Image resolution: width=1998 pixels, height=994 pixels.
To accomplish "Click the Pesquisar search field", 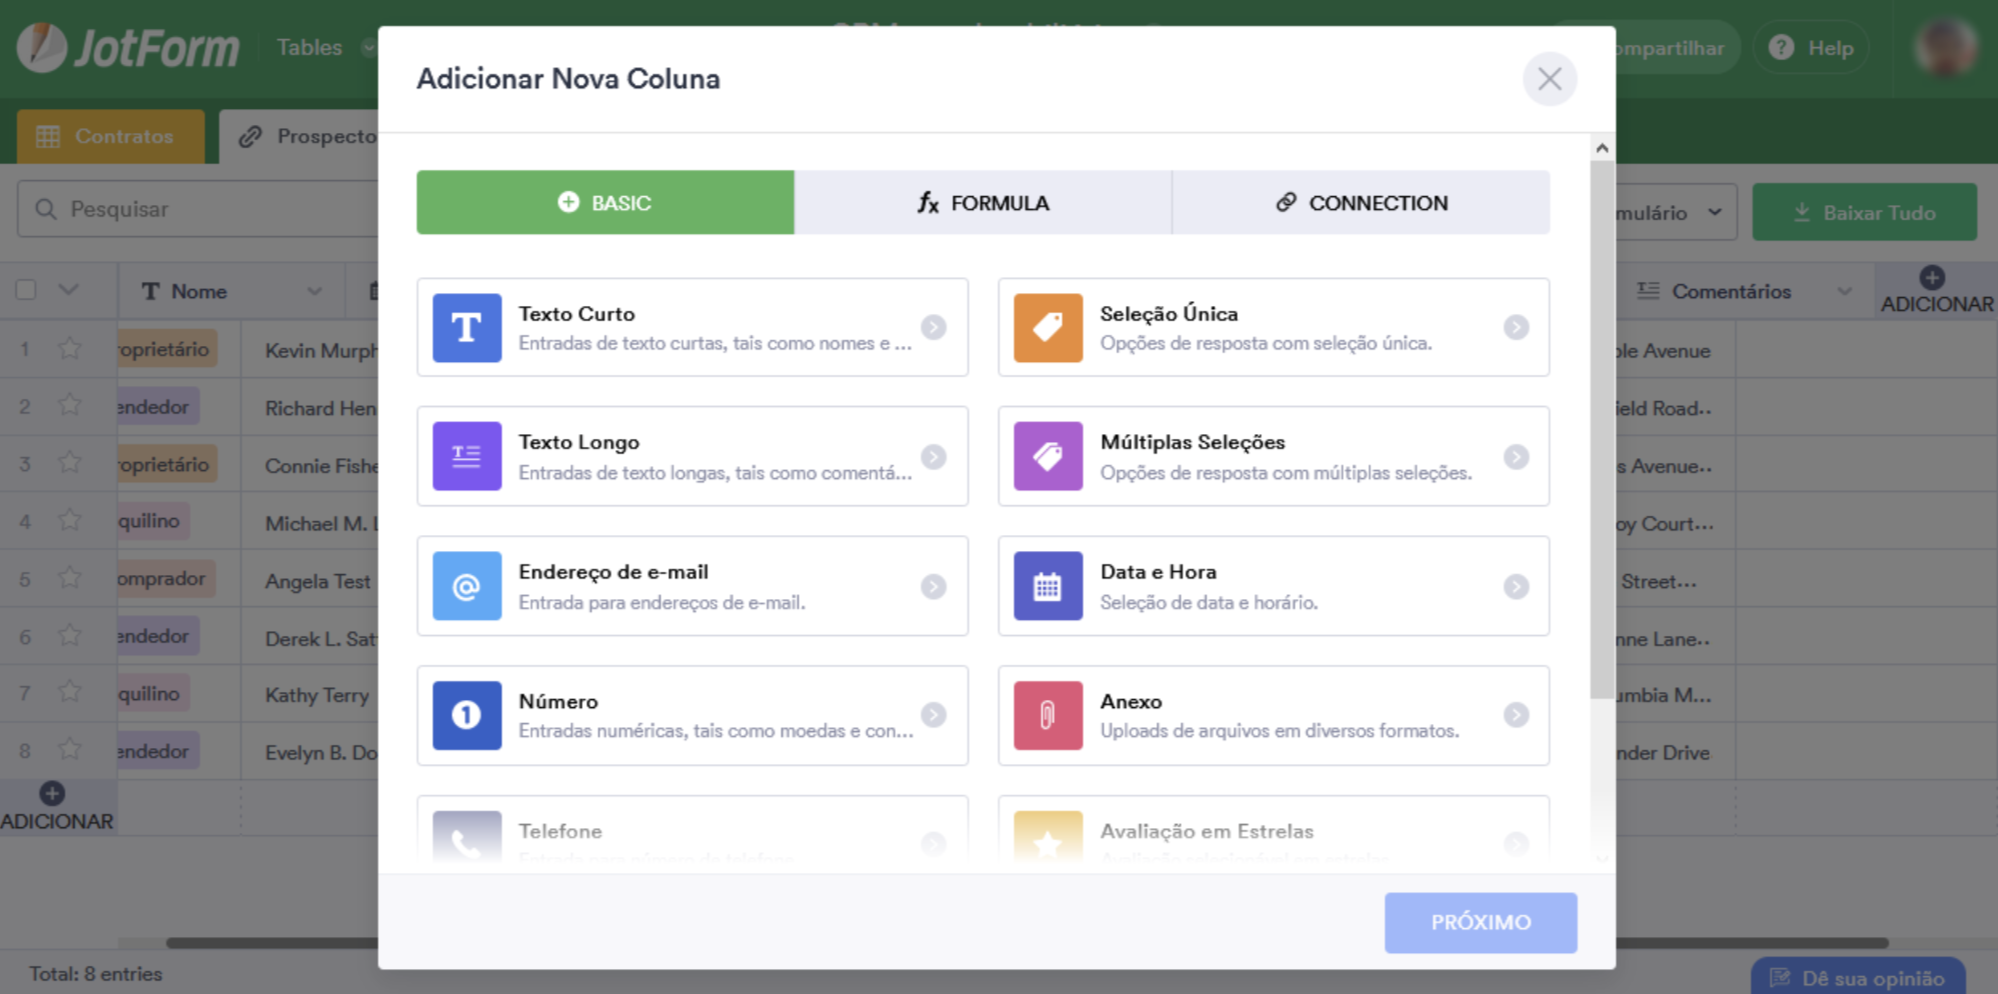I will click(200, 209).
